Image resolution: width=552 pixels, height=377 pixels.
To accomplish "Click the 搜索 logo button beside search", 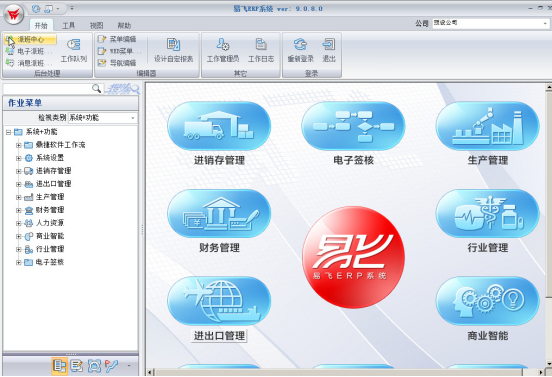I will coord(122,88).
